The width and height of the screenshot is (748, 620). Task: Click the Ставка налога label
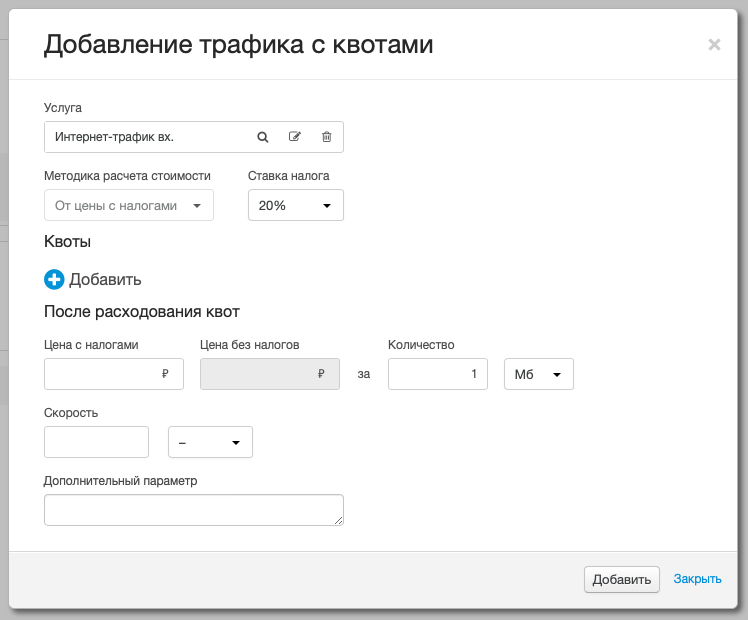(289, 176)
